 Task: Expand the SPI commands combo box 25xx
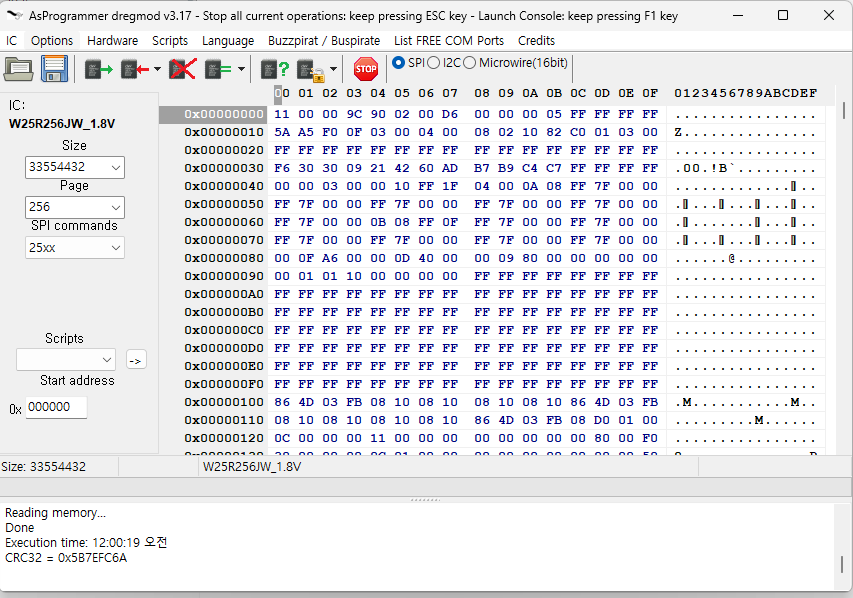[x=115, y=248]
